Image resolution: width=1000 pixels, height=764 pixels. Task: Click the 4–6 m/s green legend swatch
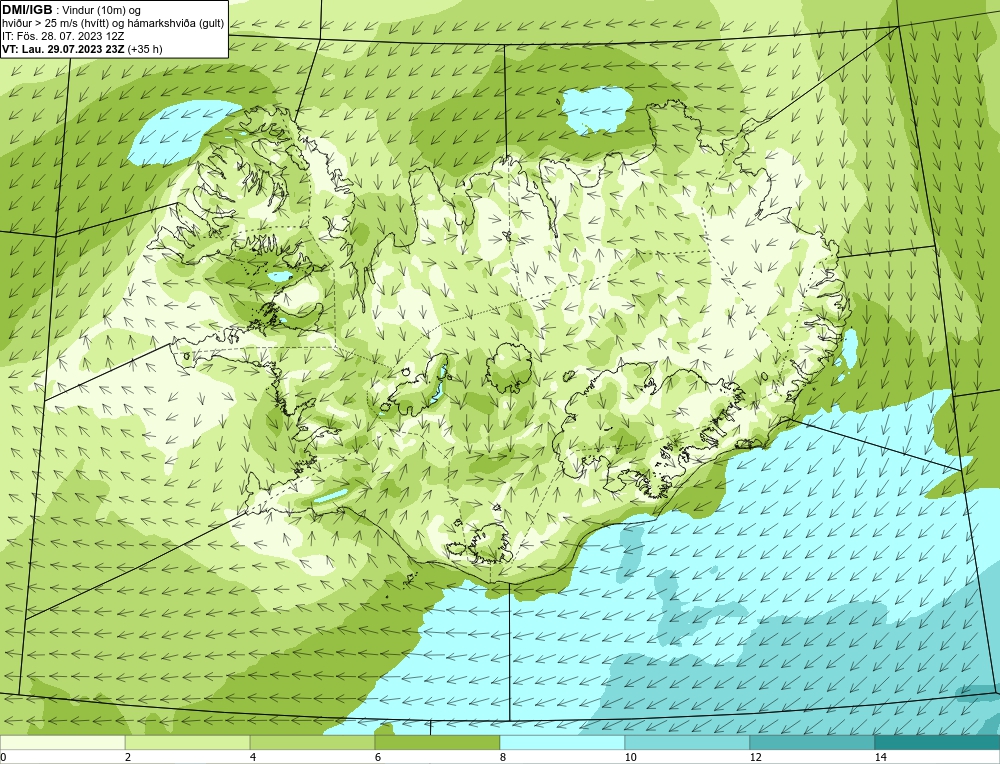coord(312,742)
